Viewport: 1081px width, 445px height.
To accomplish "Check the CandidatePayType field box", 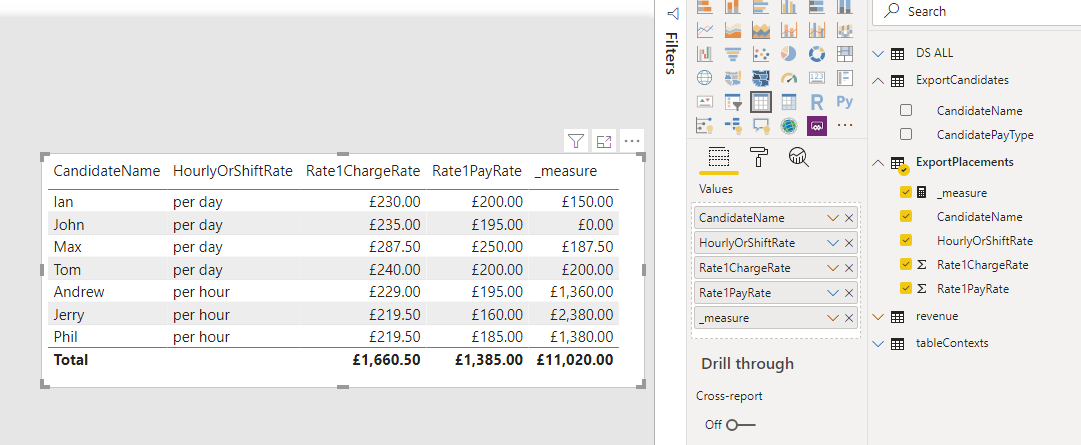I will [x=906, y=135].
